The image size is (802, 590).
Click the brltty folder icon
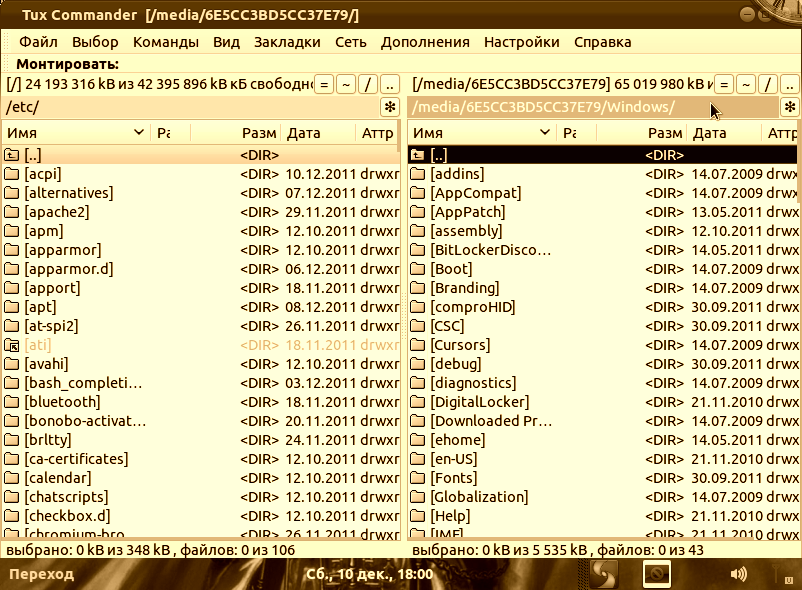pyautogui.click(x=12, y=440)
